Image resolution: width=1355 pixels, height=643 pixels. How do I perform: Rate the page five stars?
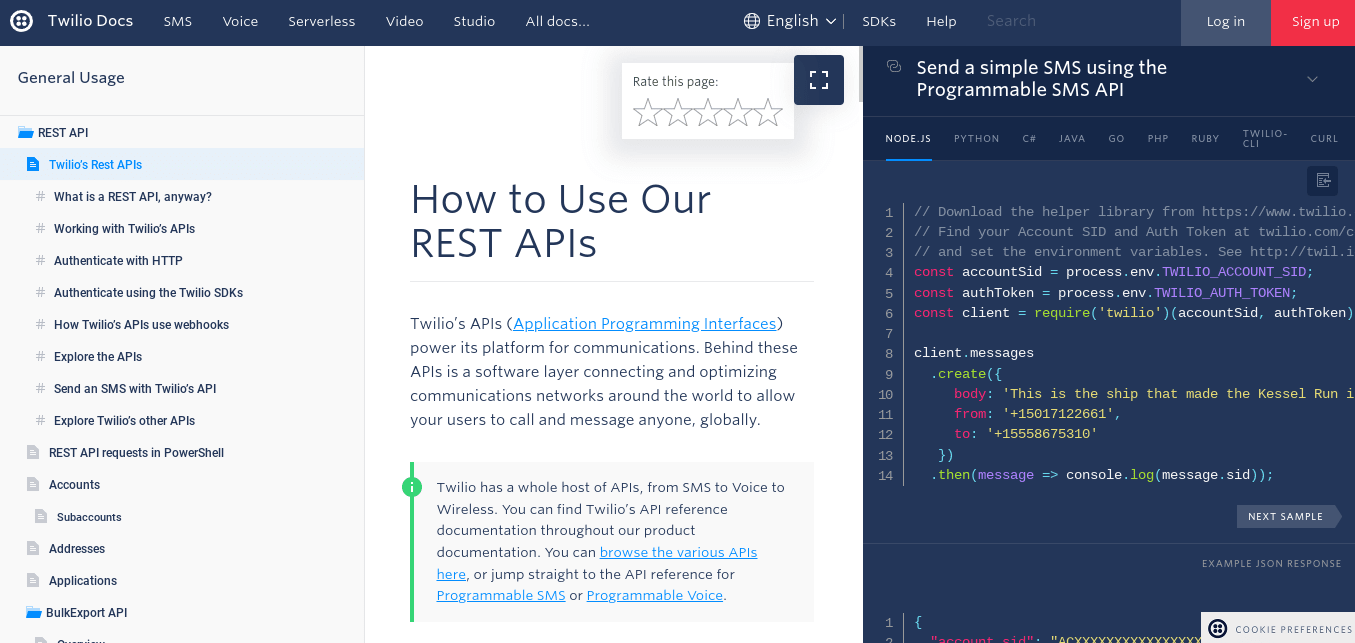(x=768, y=113)
